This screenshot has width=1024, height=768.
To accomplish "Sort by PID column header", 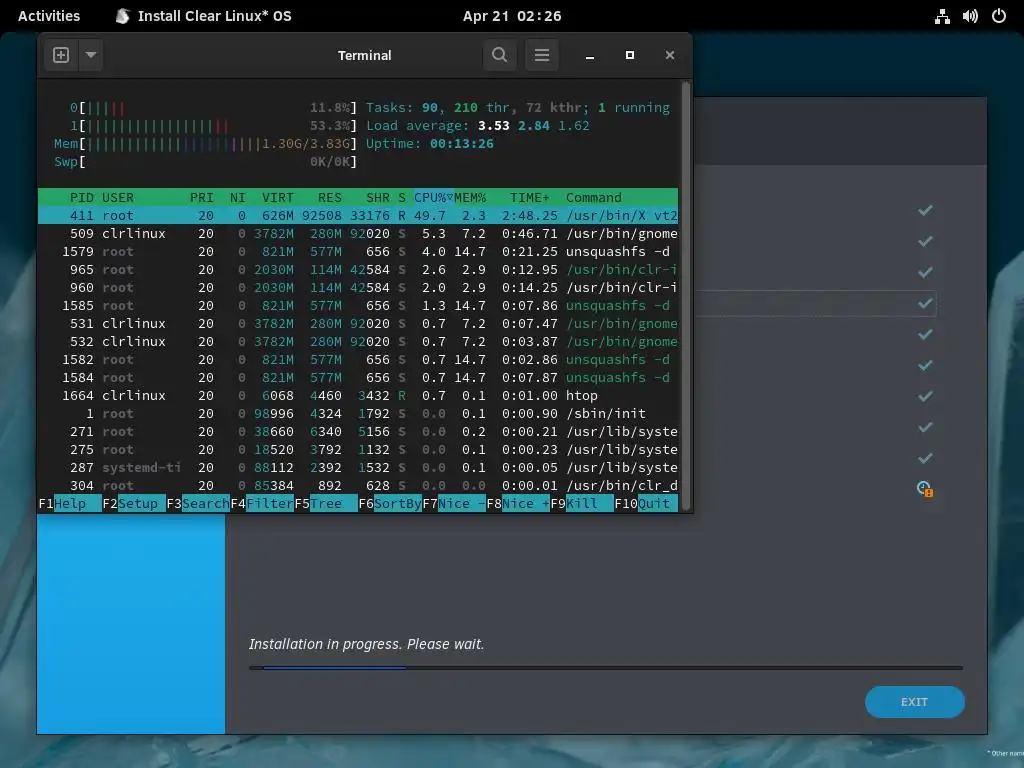I will coord(82,197).
